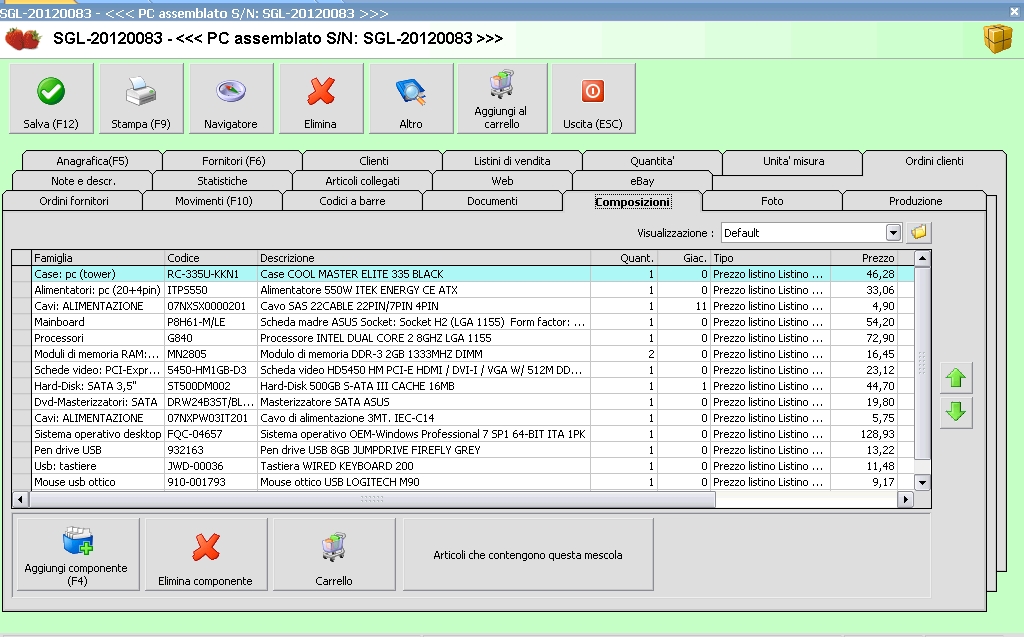Open the Navigatore compass button
This screenshot has width=1024, height=637.
click(x=231, y=99)
